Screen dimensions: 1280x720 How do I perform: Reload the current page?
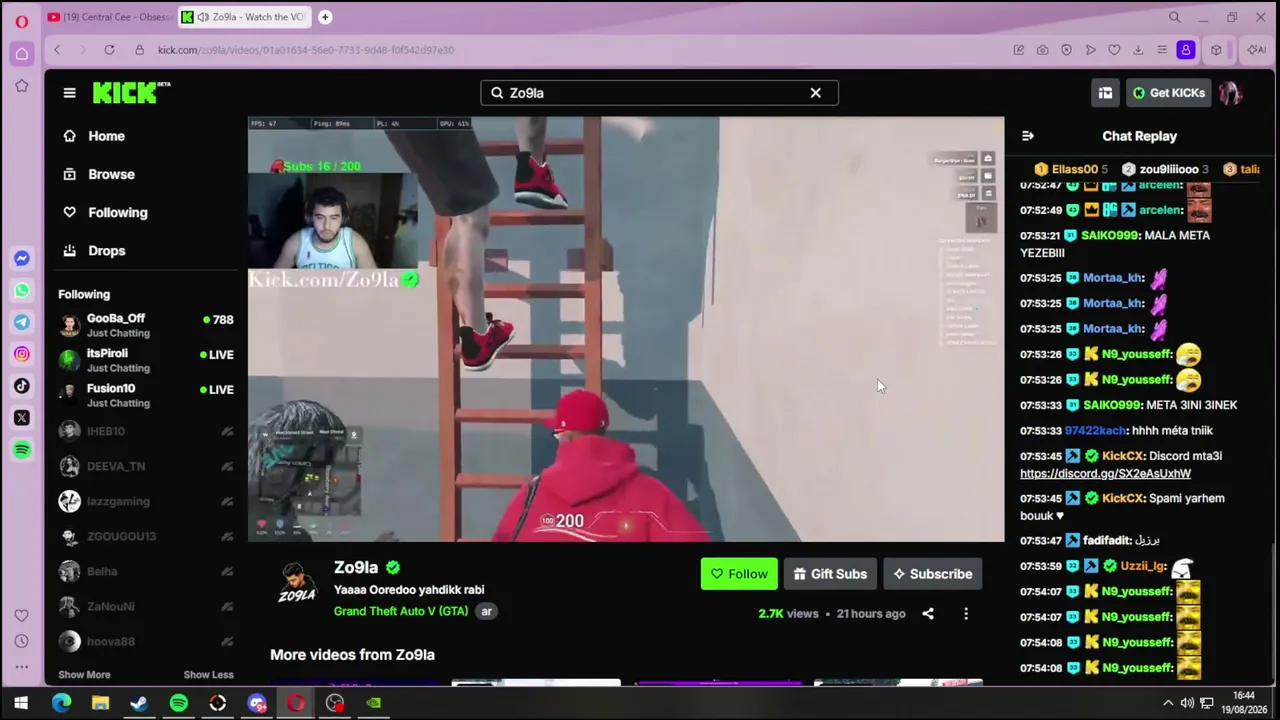pos(109,50)
